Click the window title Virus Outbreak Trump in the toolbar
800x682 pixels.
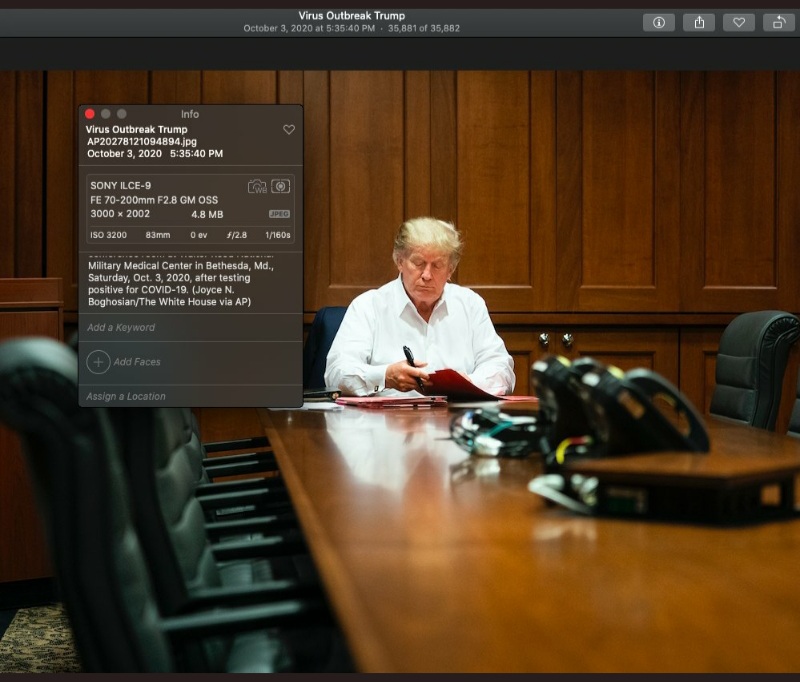(x=352, y=16)
